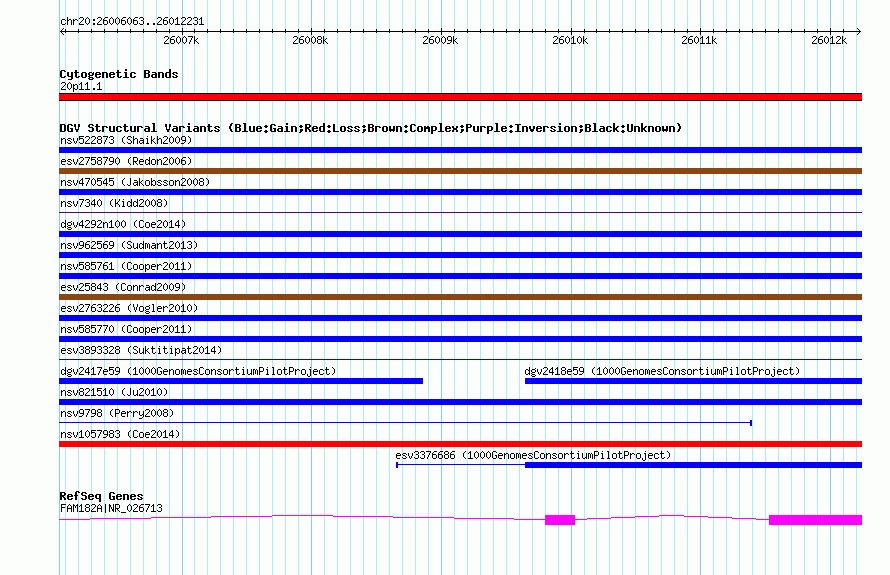Open the DGV Structural Variants track title
Viewport: 890px width, 575px height.
point(371,128)
